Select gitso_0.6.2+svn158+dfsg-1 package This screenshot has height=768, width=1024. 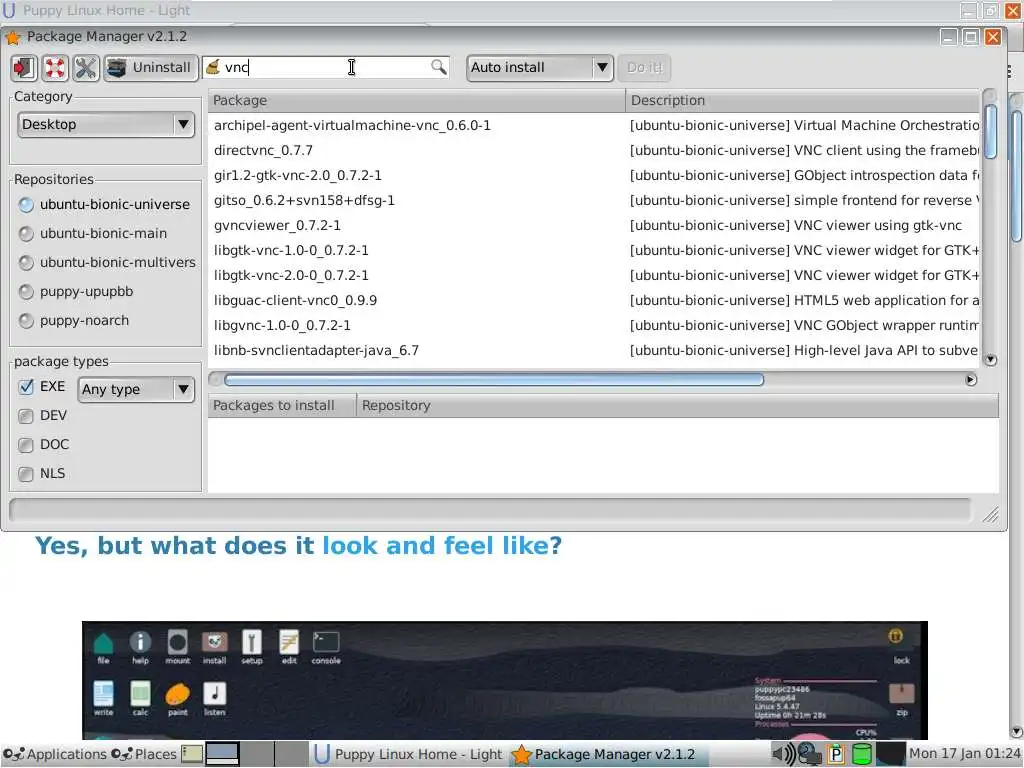coord(594,200)
